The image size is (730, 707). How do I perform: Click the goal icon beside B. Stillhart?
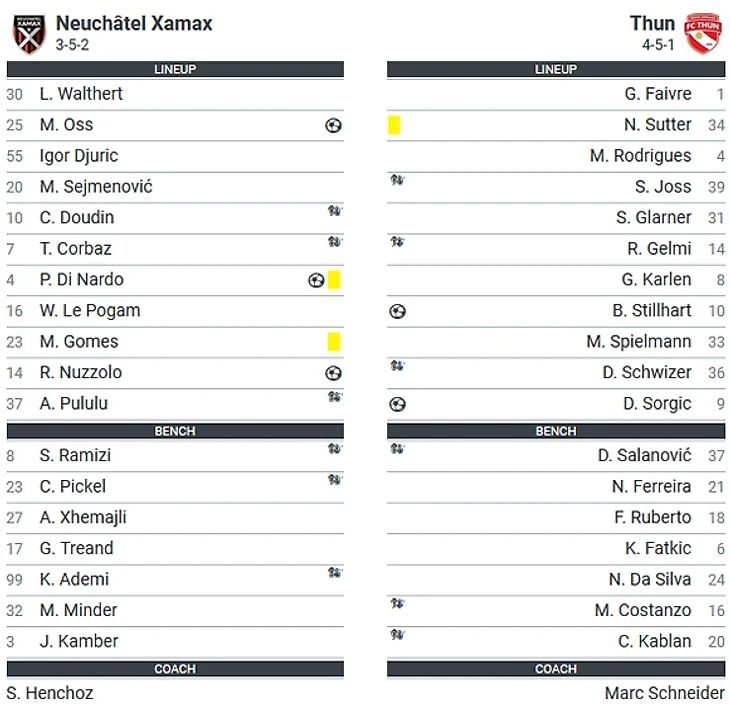397,312
